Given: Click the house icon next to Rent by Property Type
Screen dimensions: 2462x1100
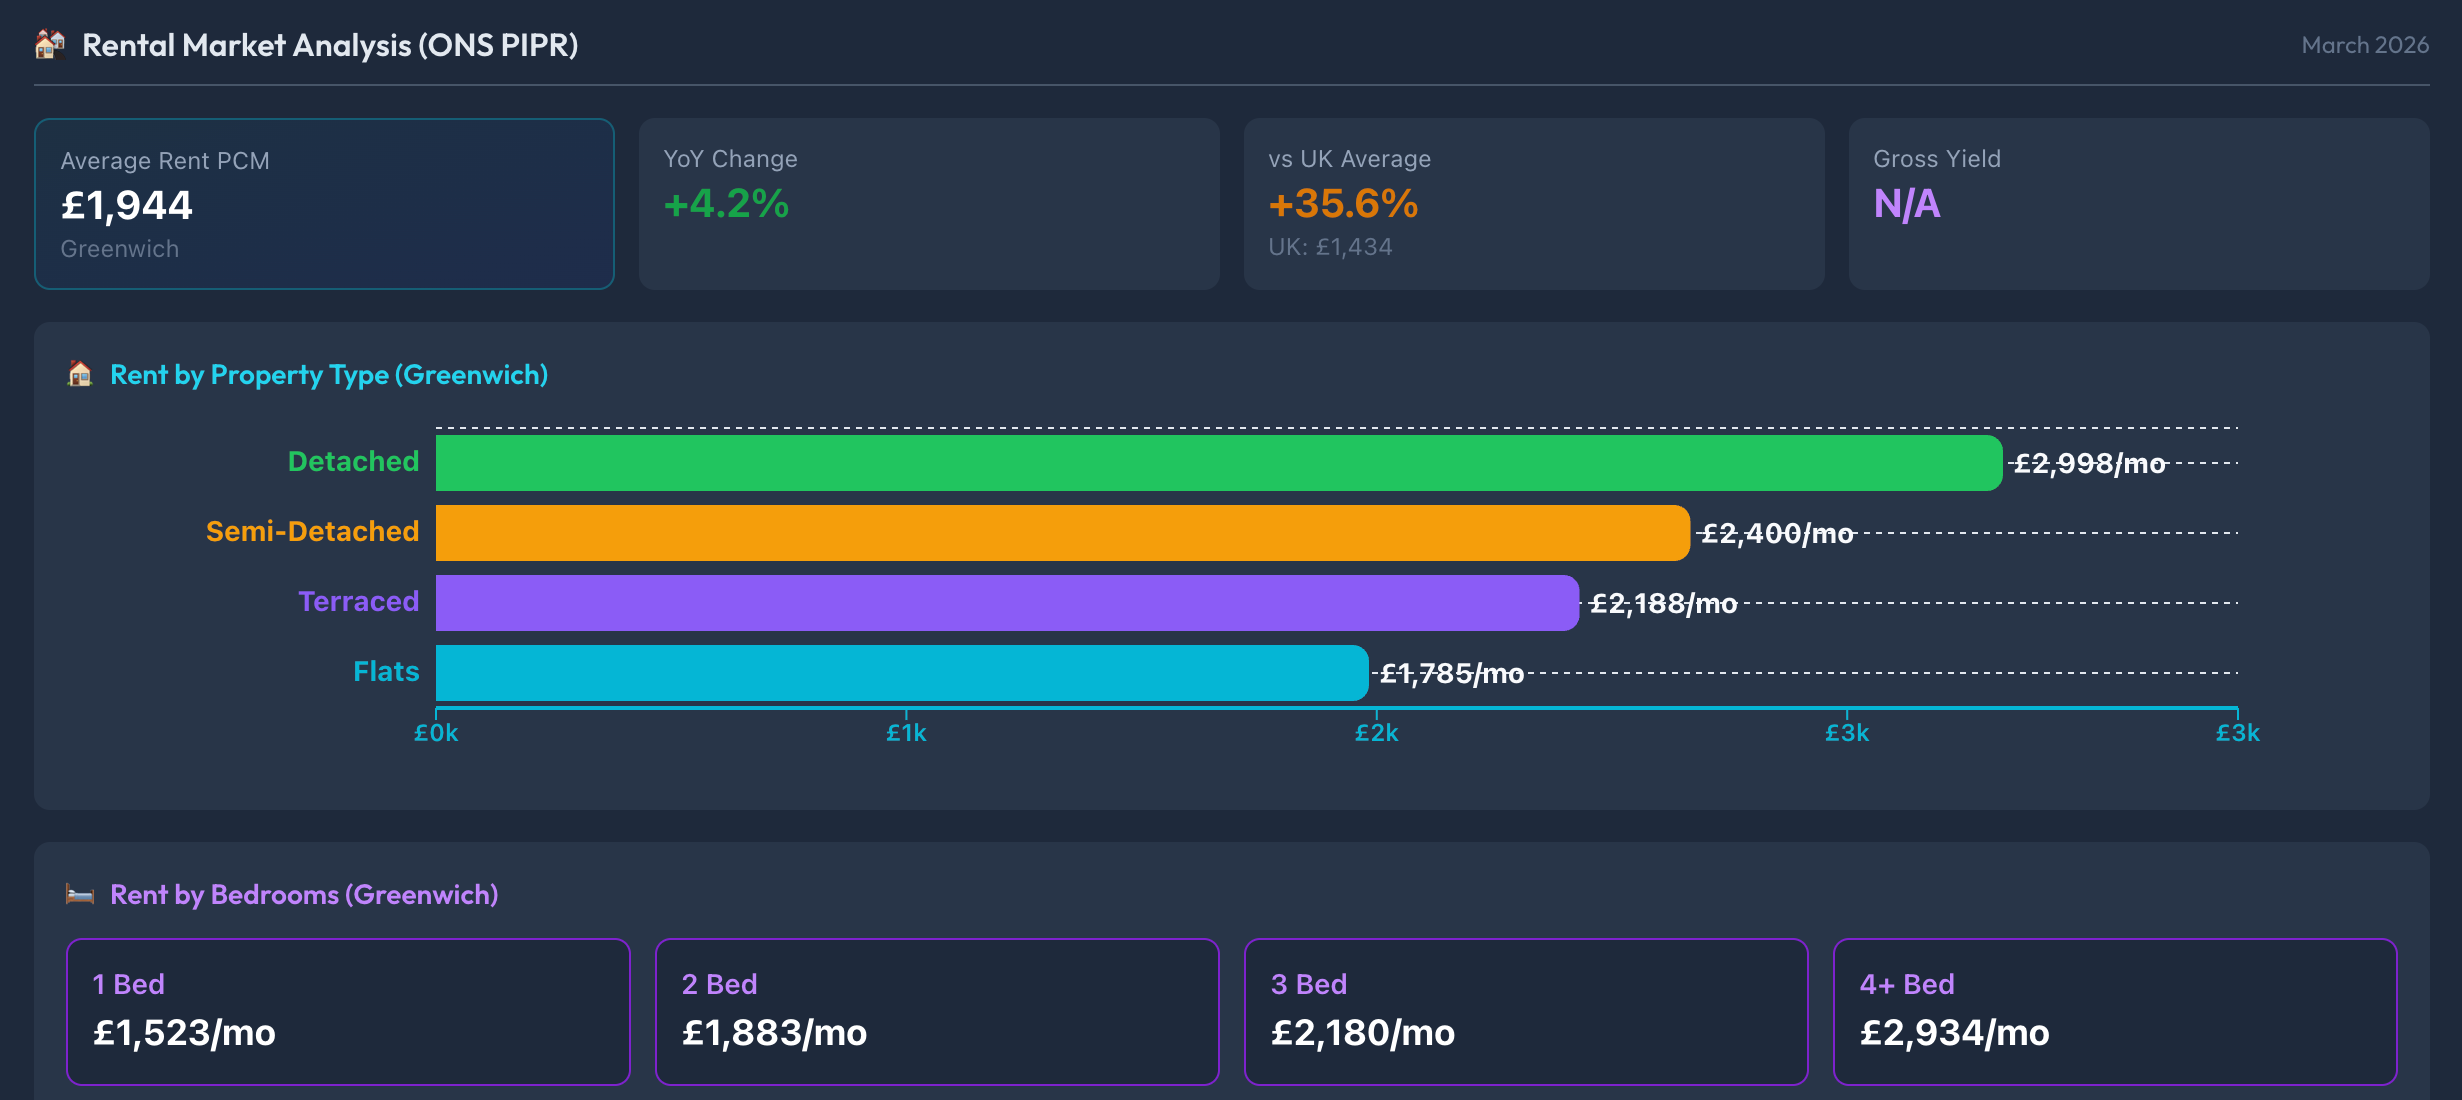Looking at the screenshot, I should coord(80,375).
